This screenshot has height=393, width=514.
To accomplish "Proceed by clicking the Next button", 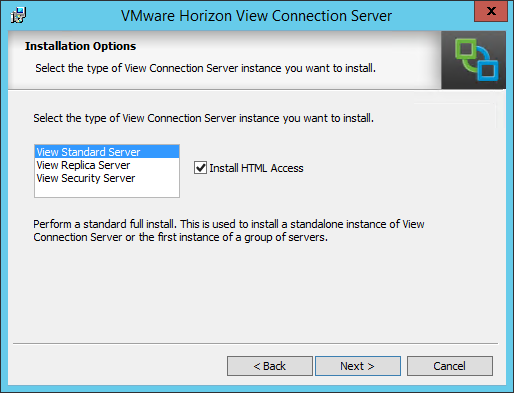I will (358, 366).
